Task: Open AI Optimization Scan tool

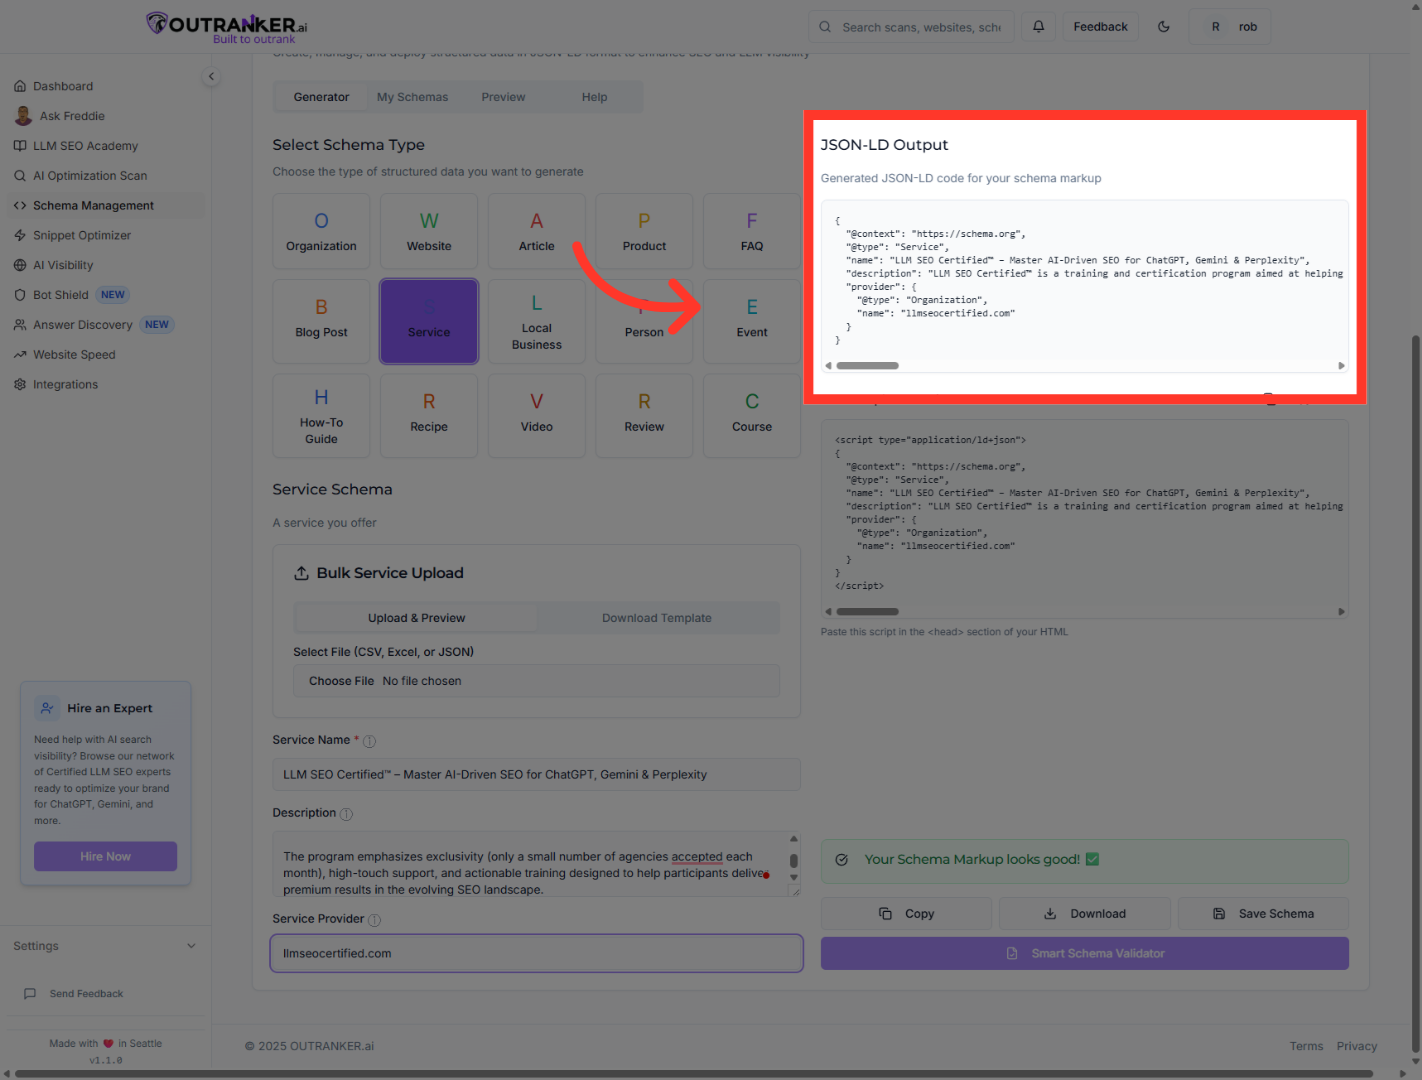Action: [x=91, y=175]
